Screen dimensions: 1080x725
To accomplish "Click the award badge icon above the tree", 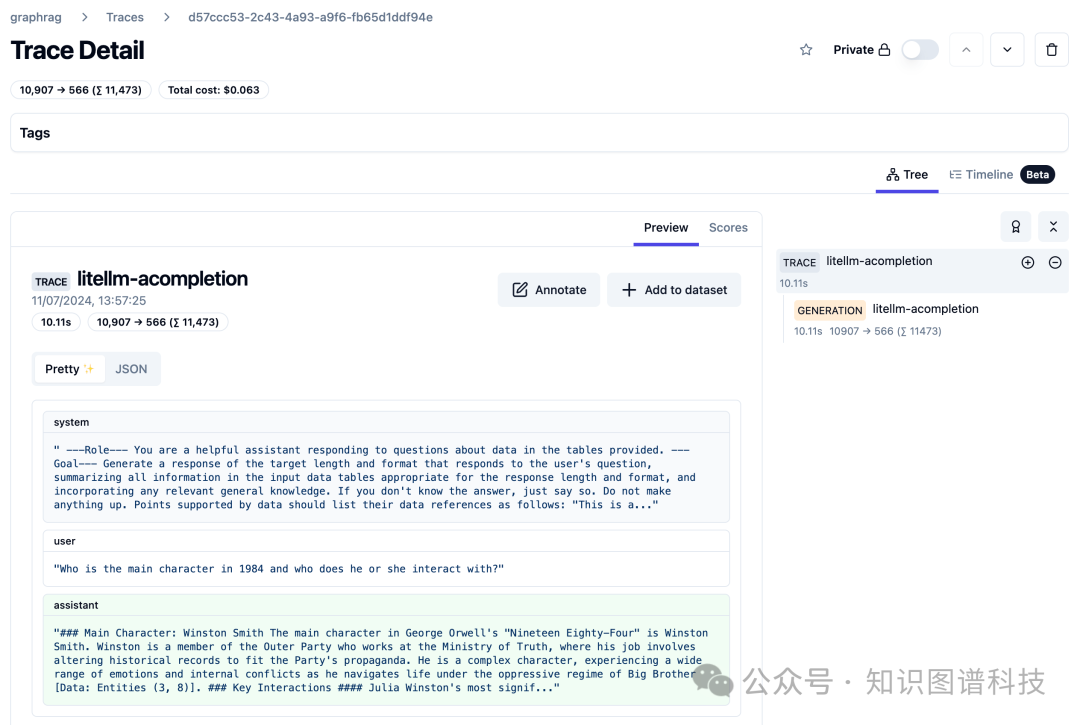I will 1015,227.
